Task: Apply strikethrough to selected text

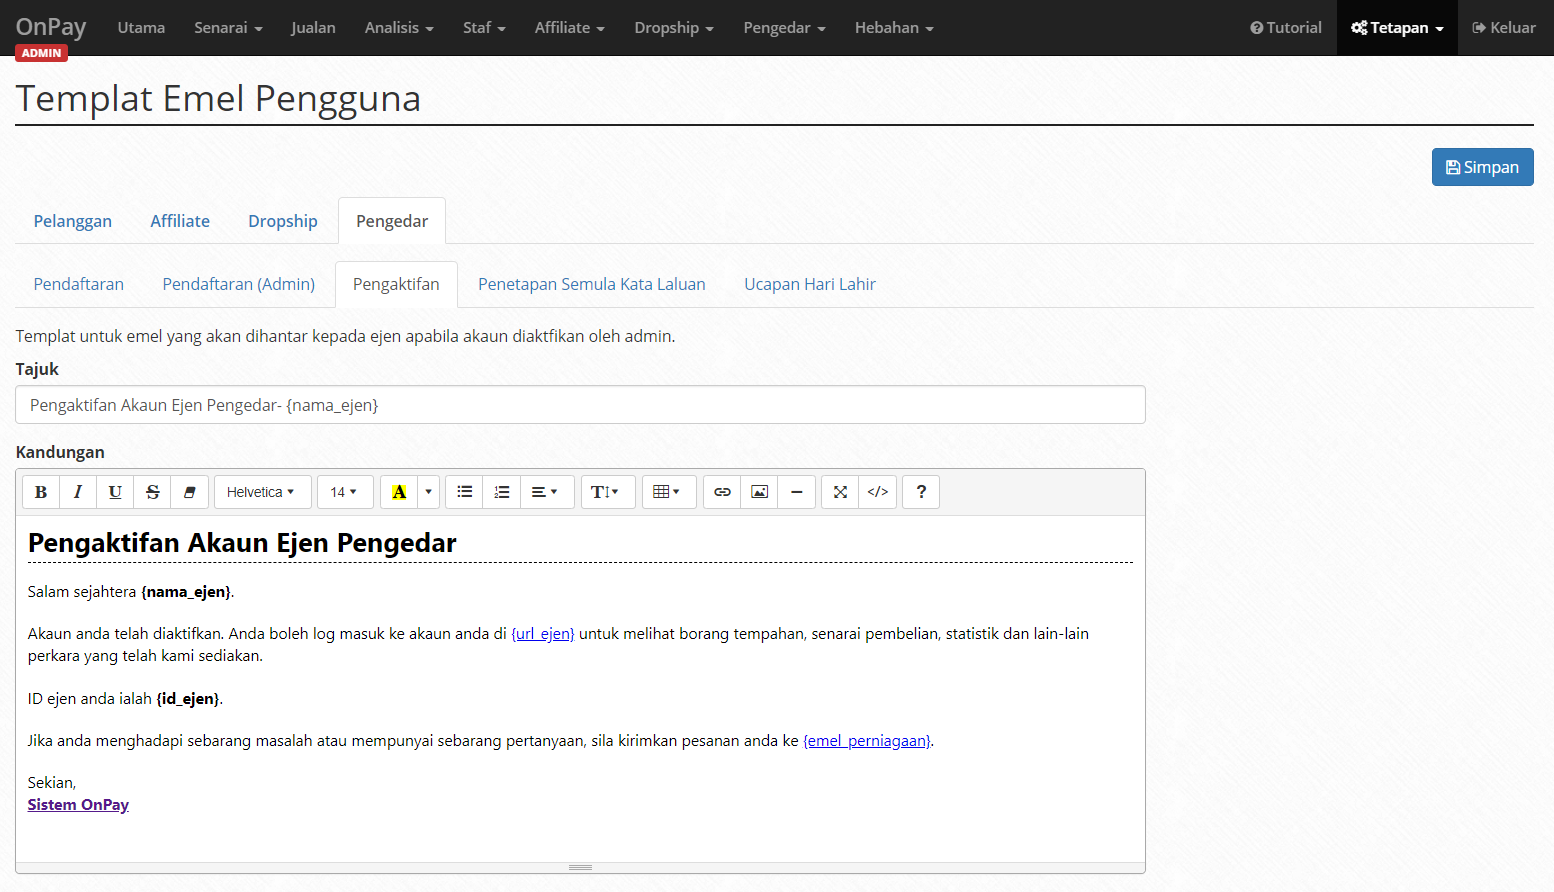Action: tap(153, 492)
